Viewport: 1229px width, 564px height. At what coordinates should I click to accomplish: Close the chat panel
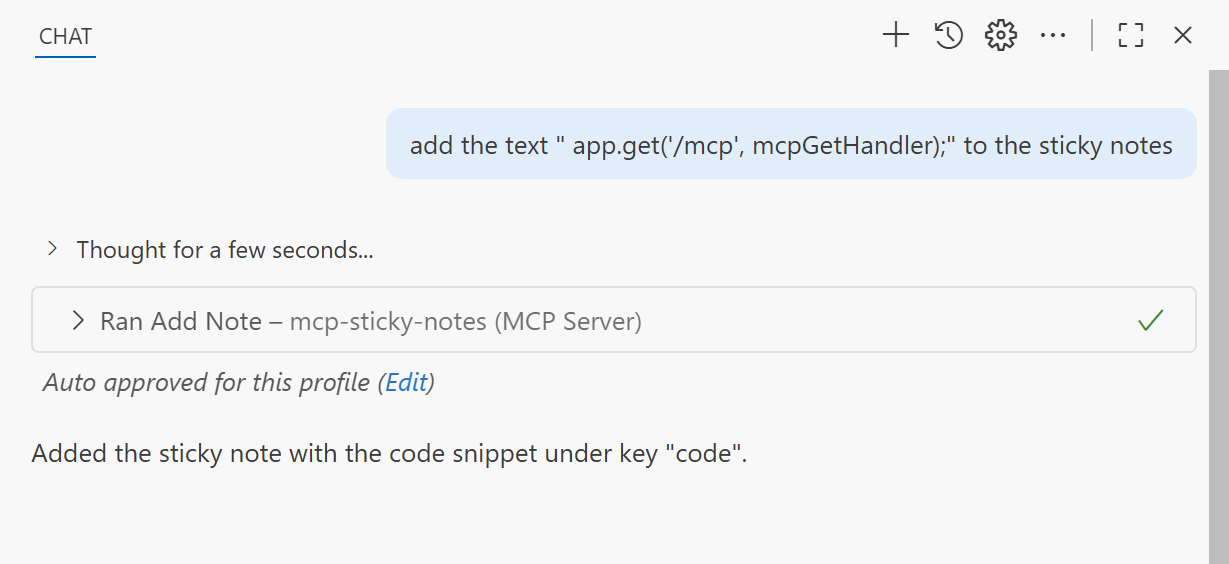[1183, 36]
